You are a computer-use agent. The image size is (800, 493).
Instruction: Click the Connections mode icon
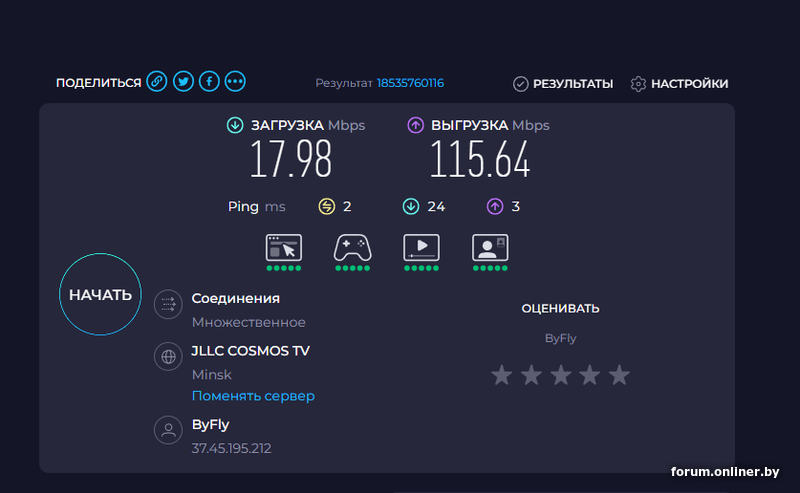point(168,305)
